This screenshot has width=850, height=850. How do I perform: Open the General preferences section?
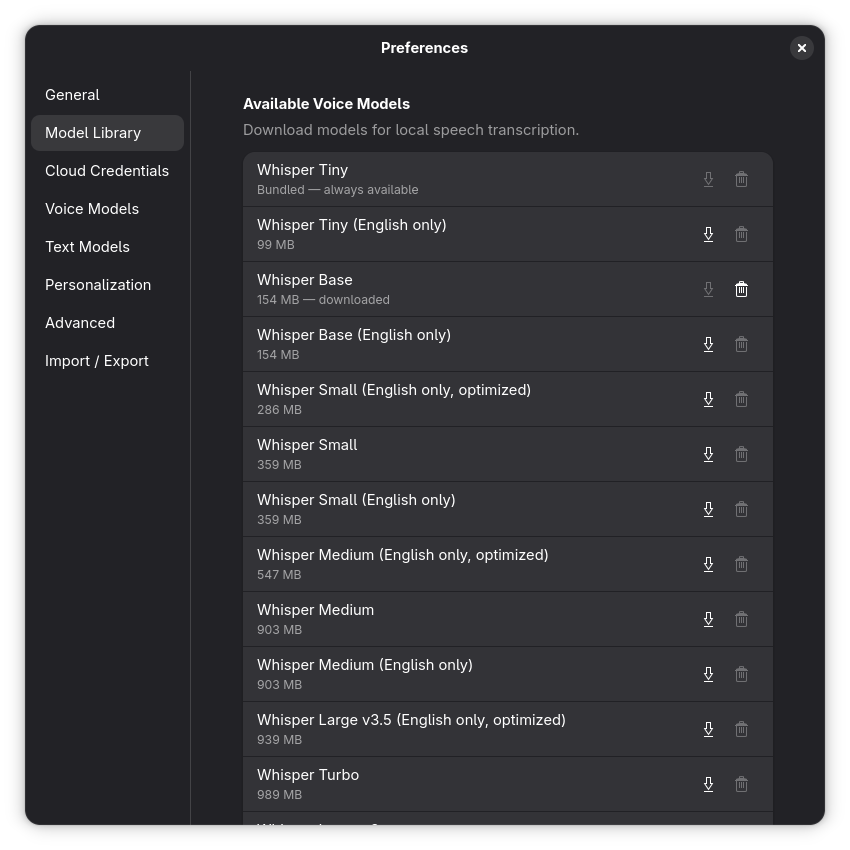[72, 95]
